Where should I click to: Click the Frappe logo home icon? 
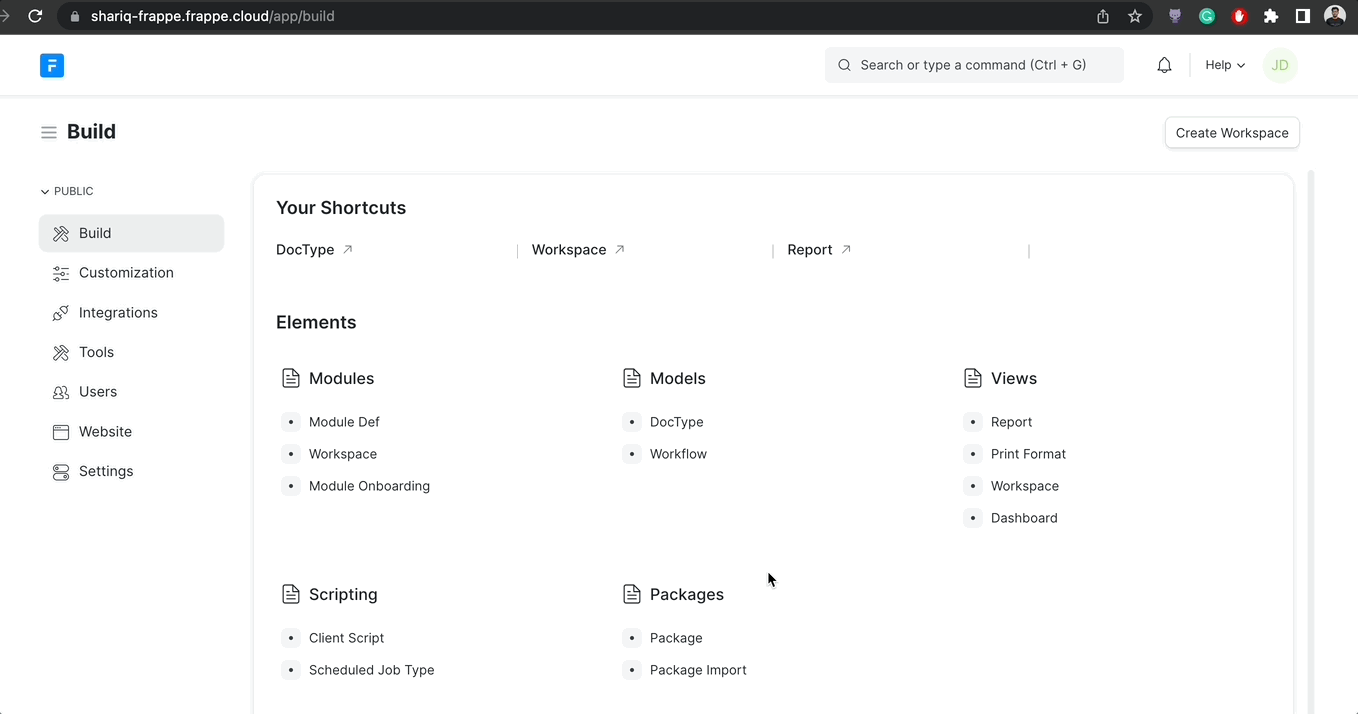(52, 65)
